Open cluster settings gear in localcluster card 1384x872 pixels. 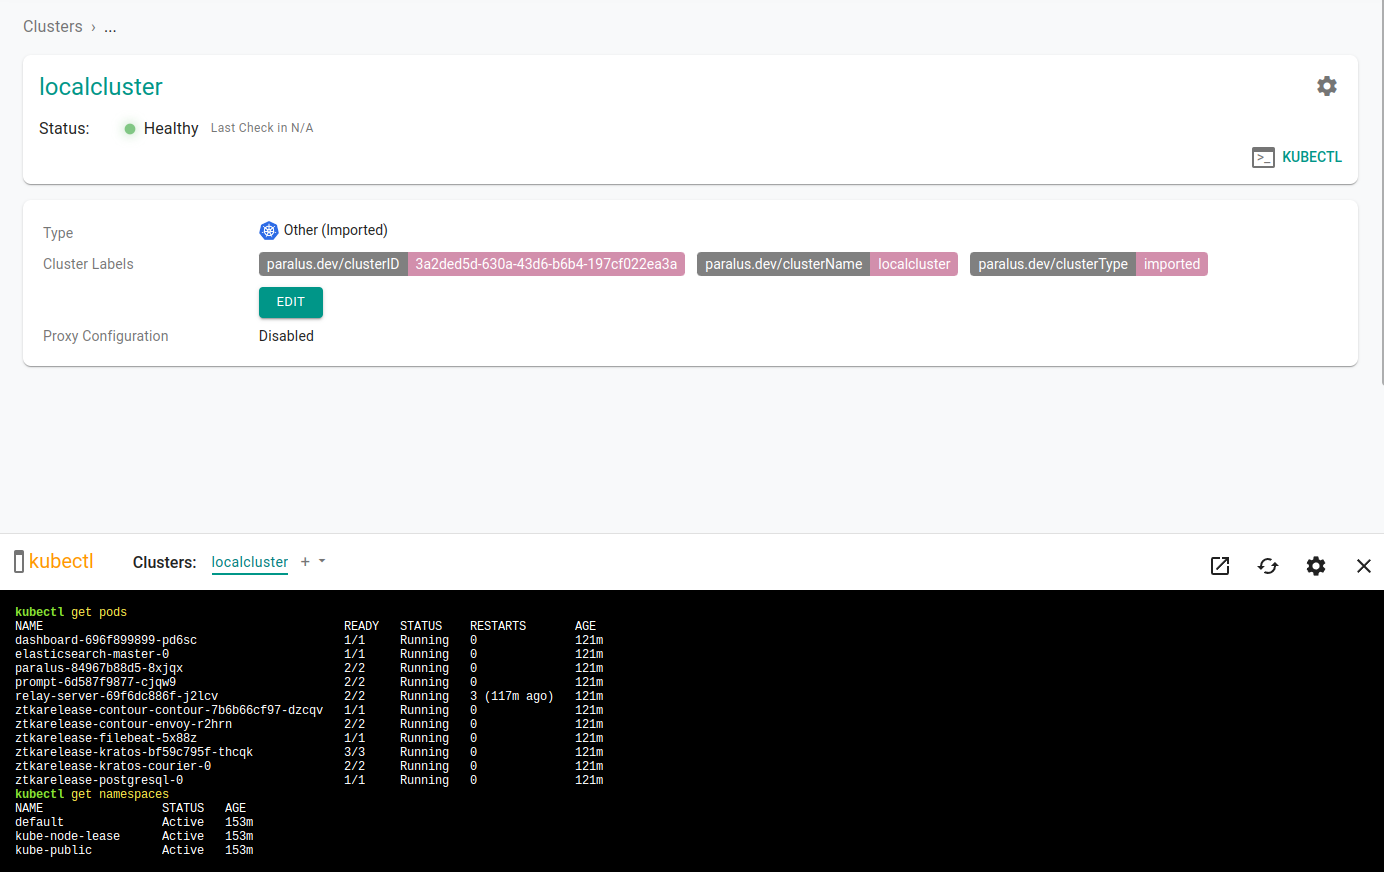pyautogui.click(x=1327, y=86)
